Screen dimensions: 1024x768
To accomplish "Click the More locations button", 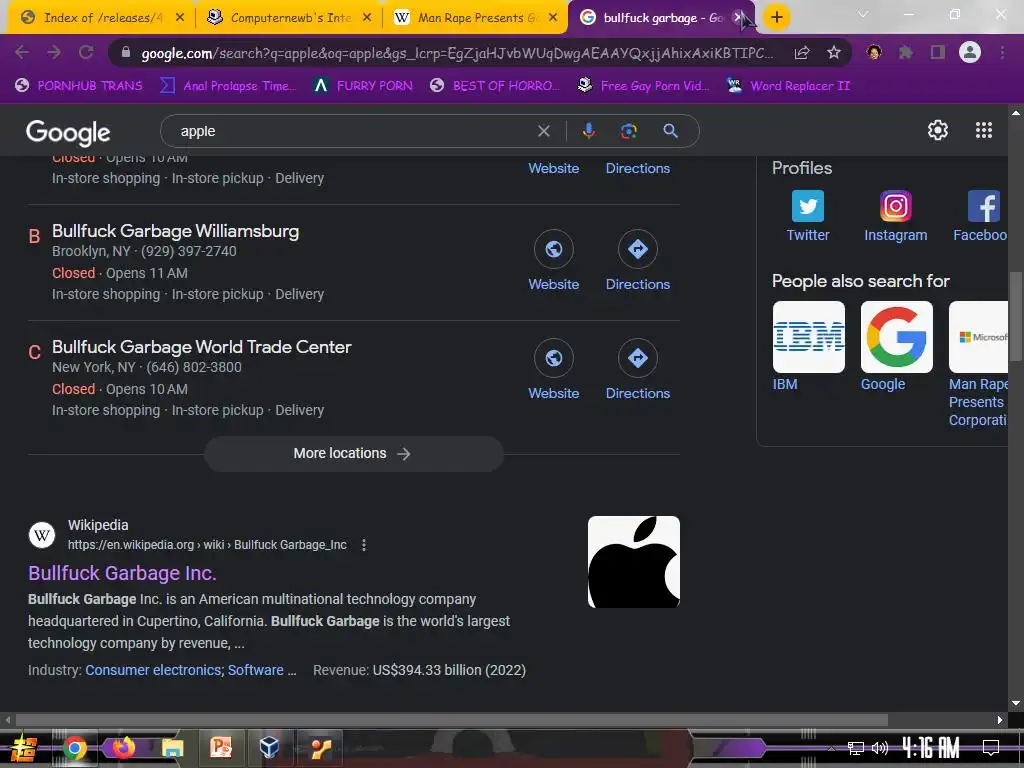I will coord(353,453).
